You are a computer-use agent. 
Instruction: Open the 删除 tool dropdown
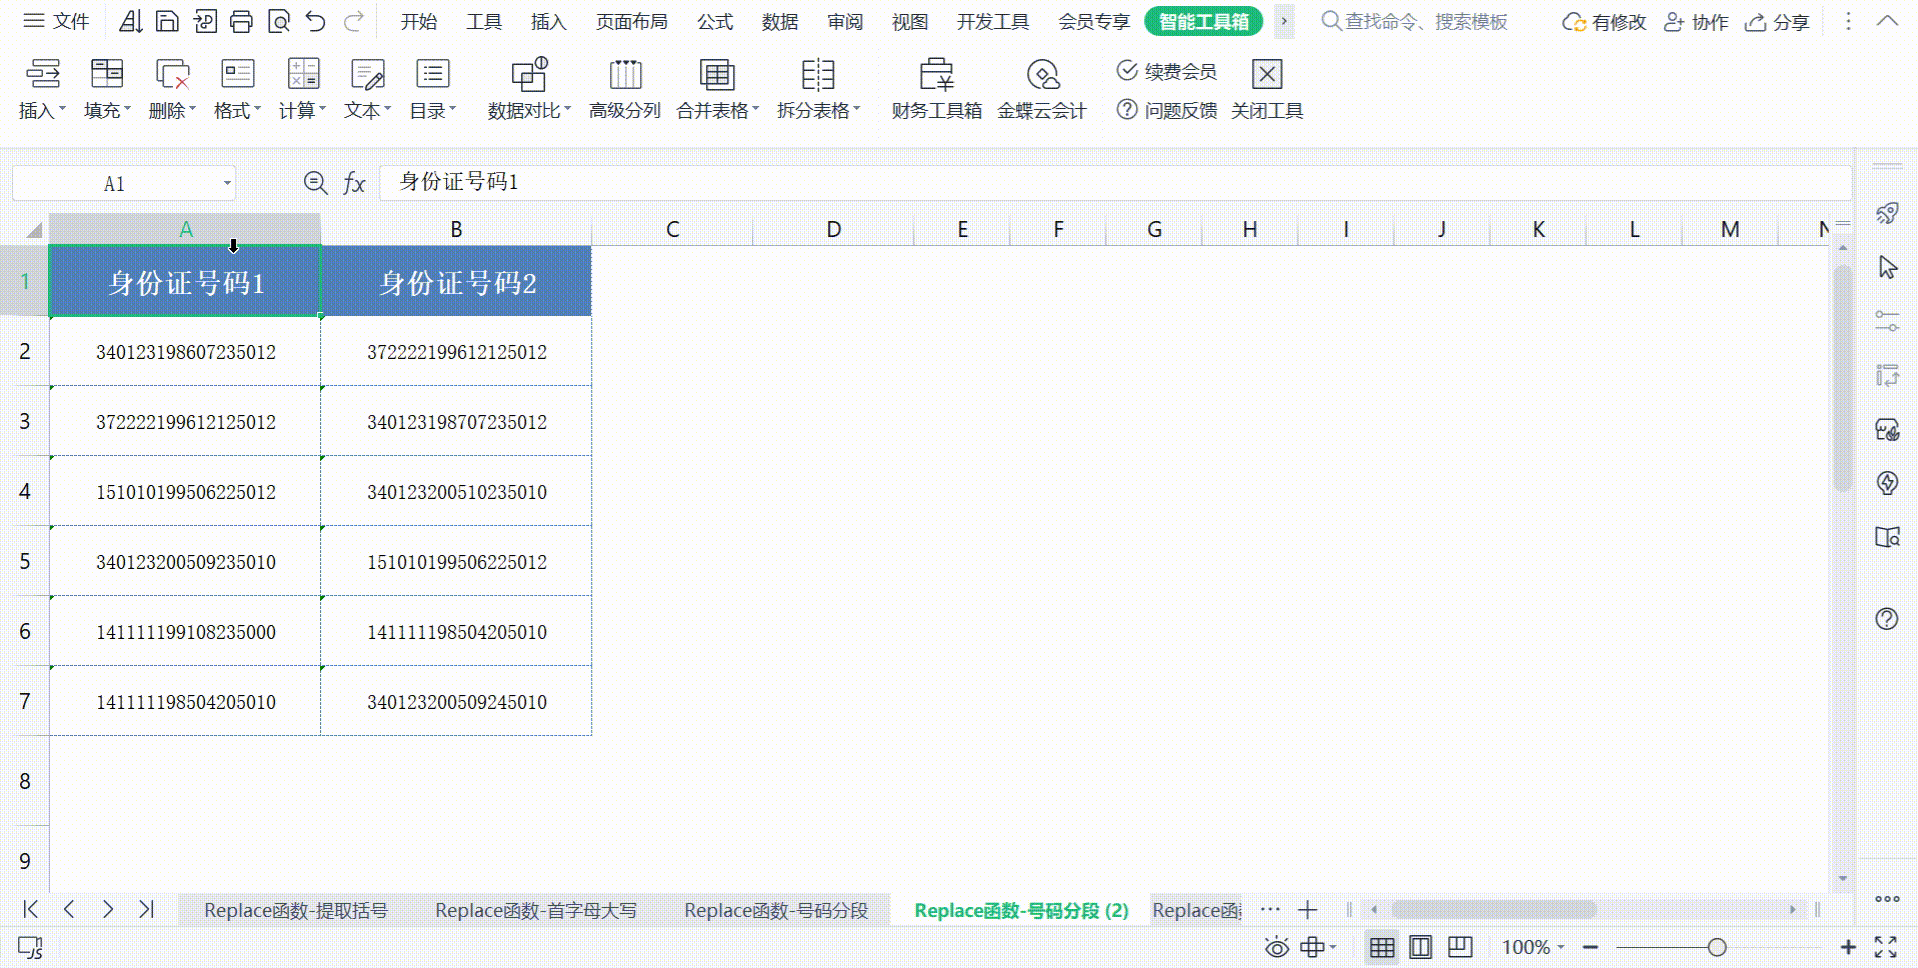(x=172, y=89)
